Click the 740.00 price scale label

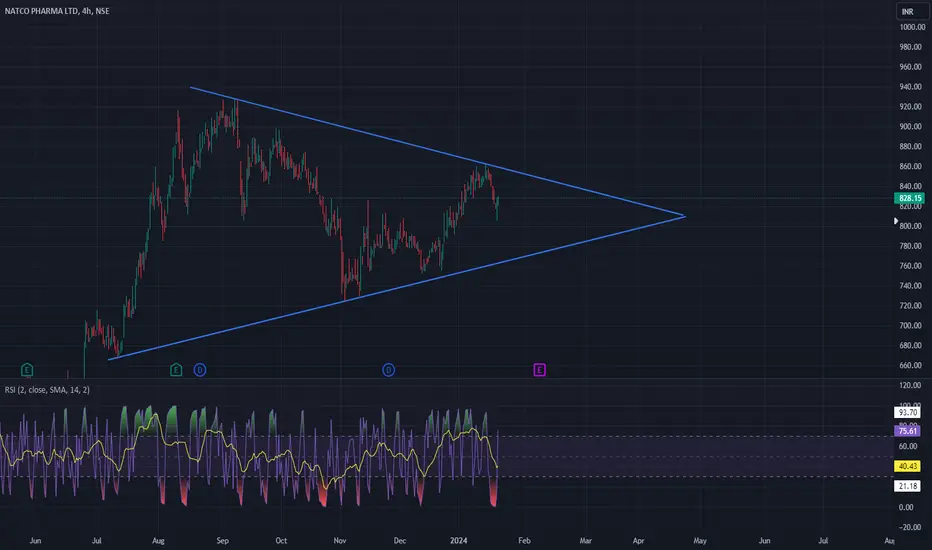coord(910,285)
